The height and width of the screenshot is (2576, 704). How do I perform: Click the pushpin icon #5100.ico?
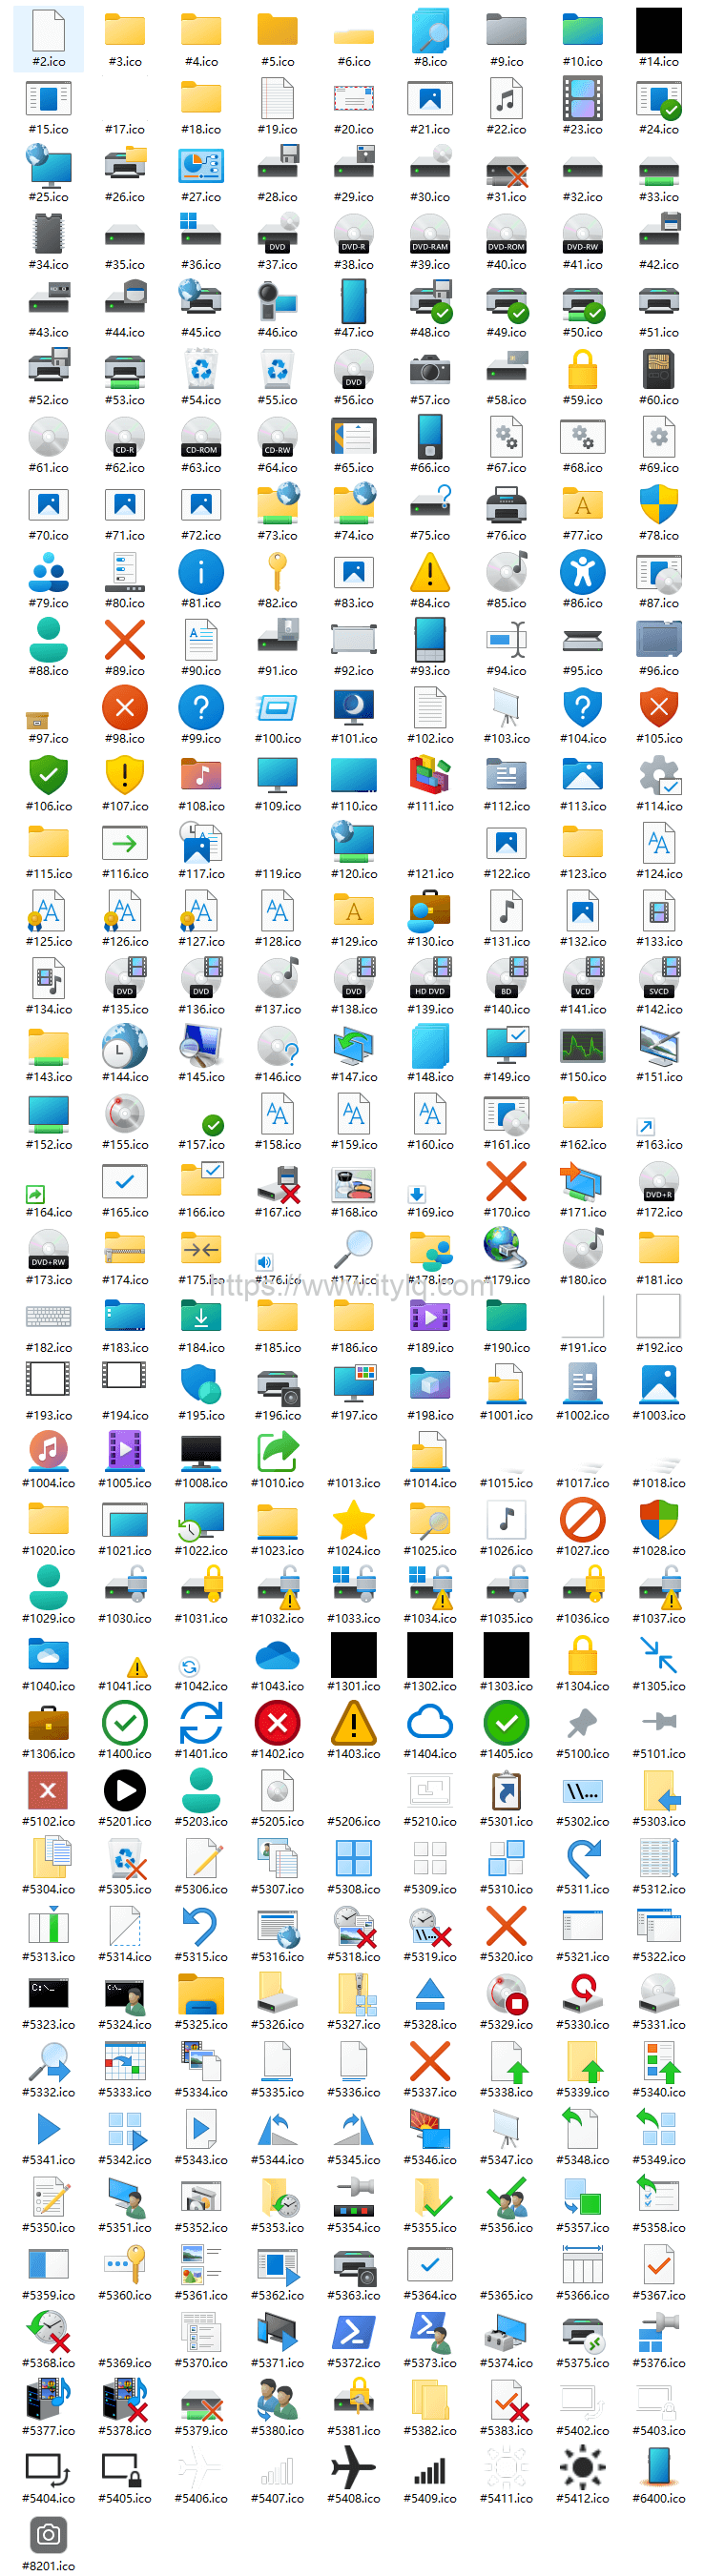coord(582,1723)
